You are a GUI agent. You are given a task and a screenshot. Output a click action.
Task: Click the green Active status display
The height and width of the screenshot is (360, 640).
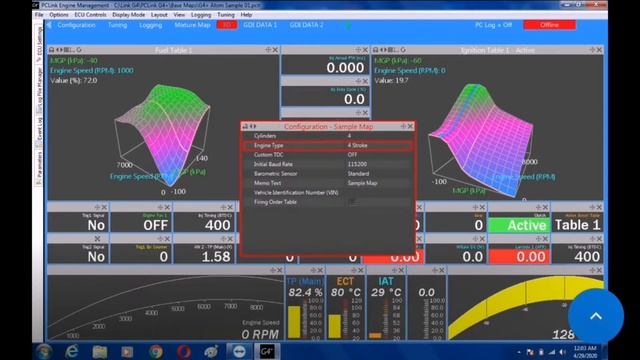(x=519, y=225)
